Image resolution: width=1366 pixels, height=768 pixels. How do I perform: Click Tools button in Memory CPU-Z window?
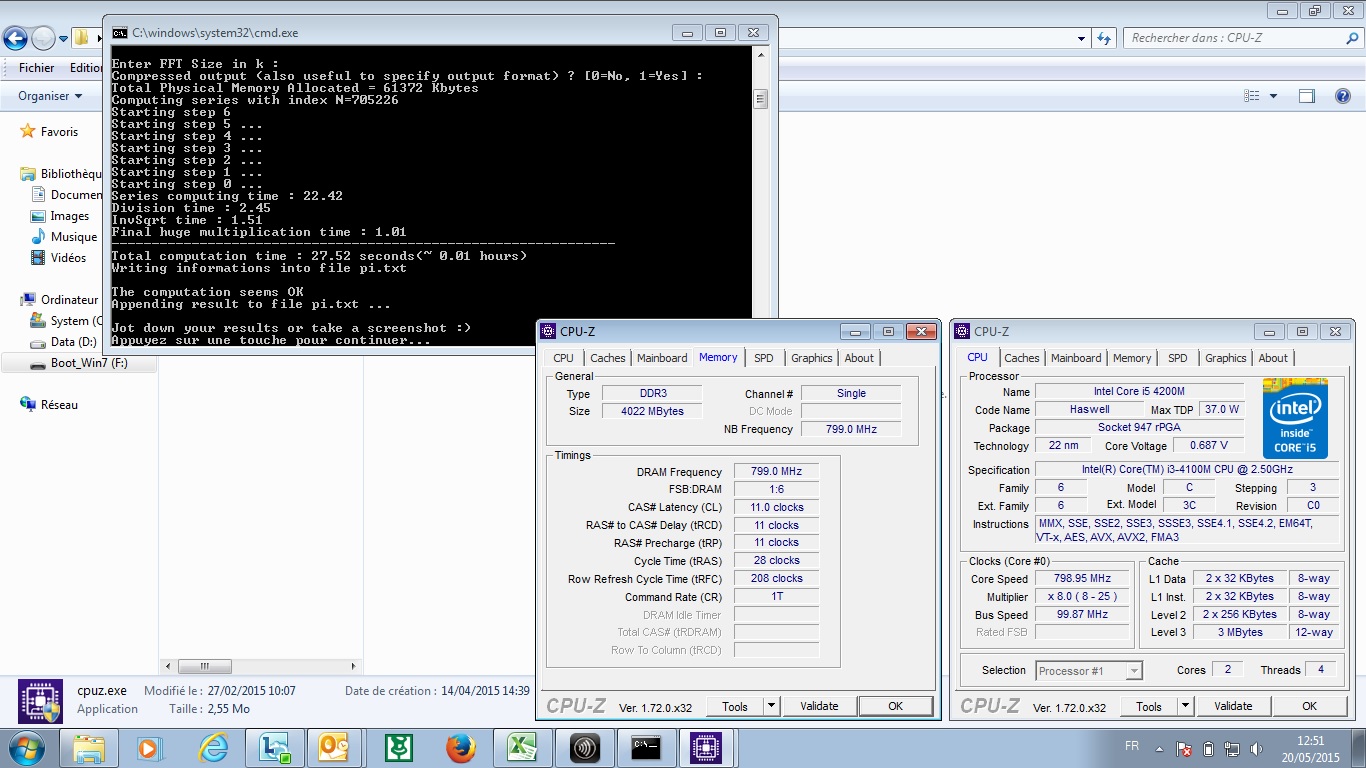[735, 706]
